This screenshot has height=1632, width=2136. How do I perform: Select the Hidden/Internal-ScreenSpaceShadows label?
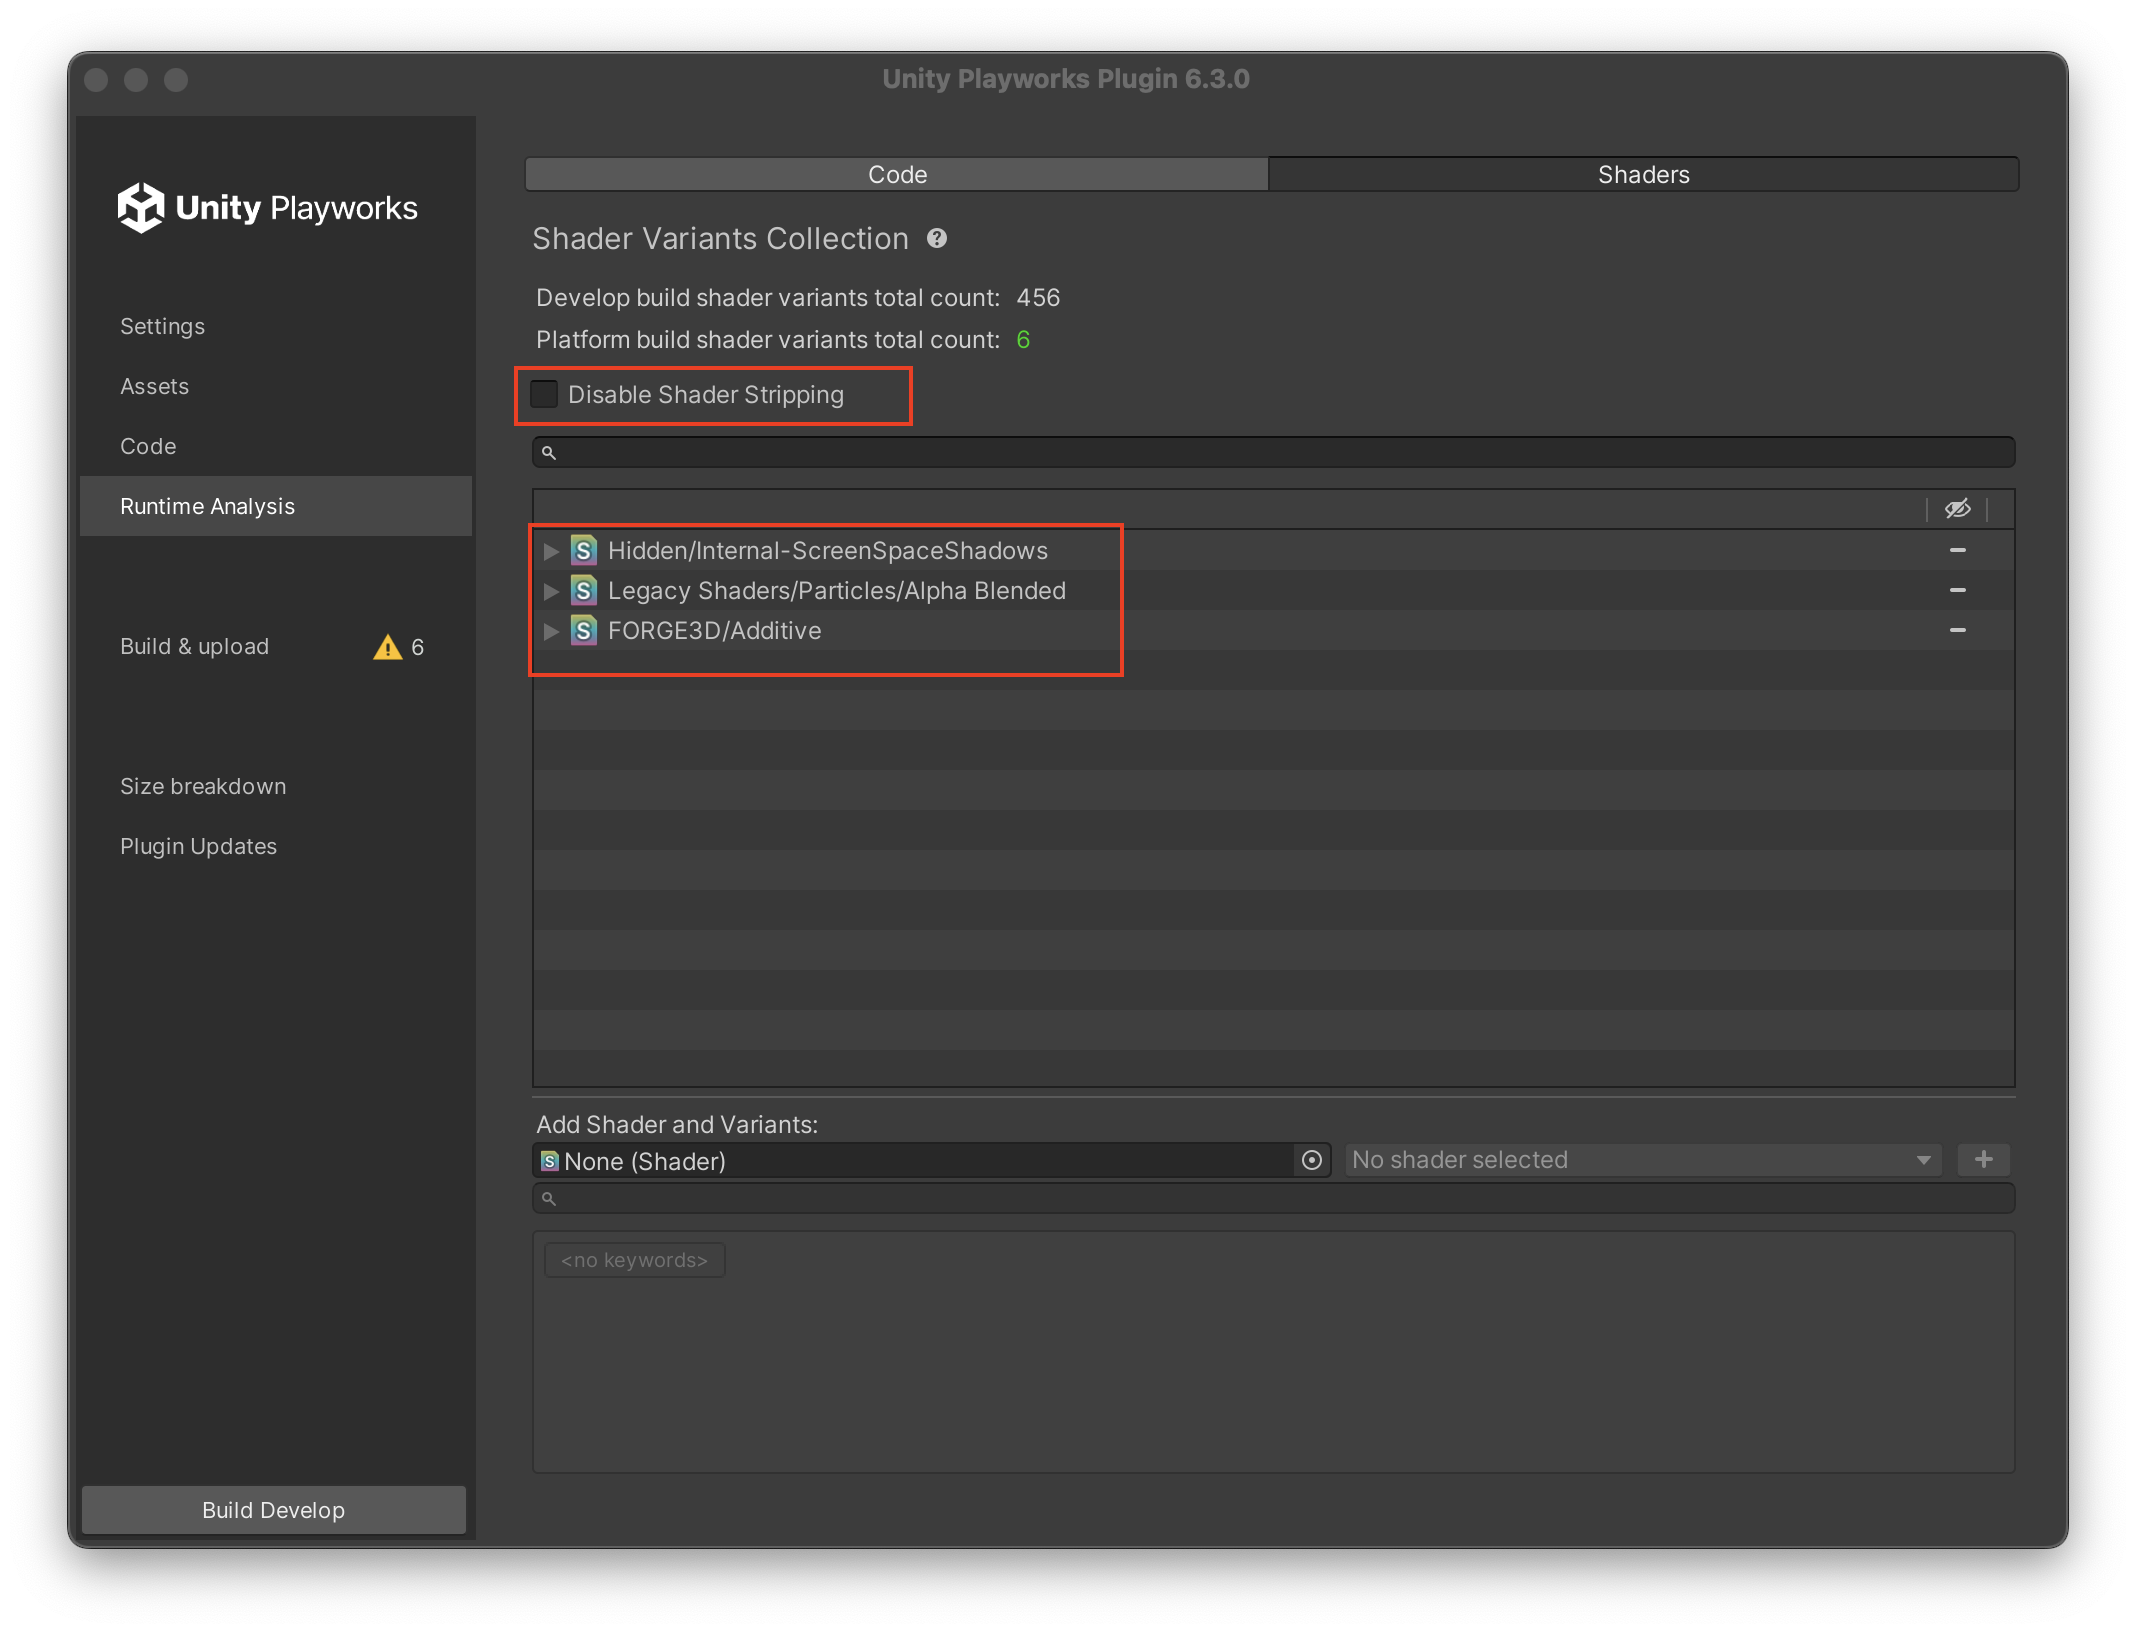[828, 550]
